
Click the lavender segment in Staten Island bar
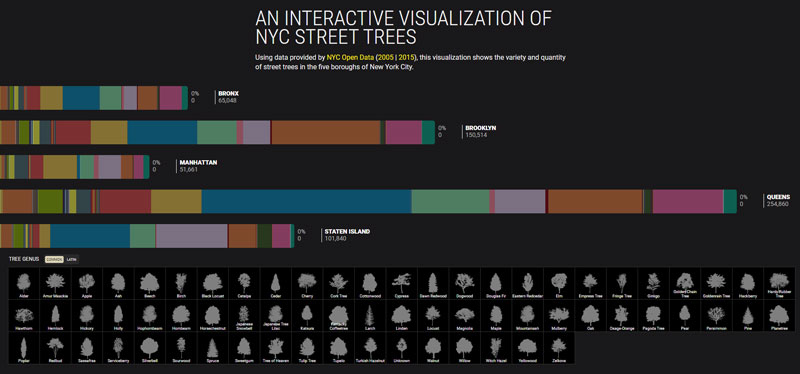[191, 236]
